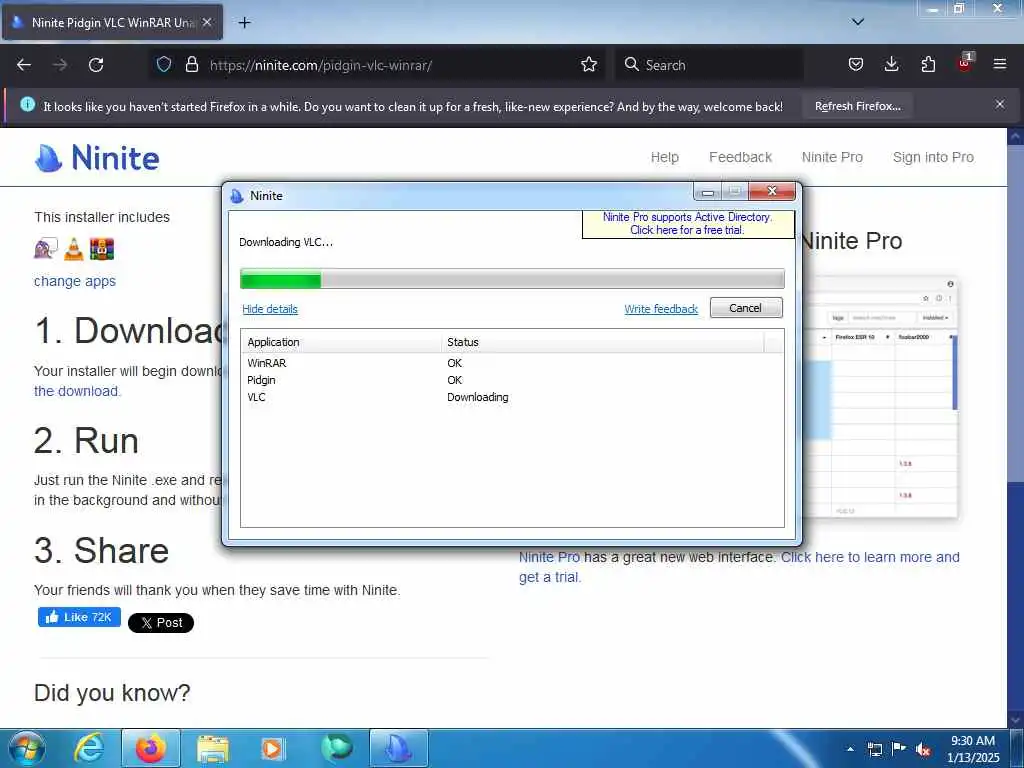Sort by the Application column header

coord(341,342)
